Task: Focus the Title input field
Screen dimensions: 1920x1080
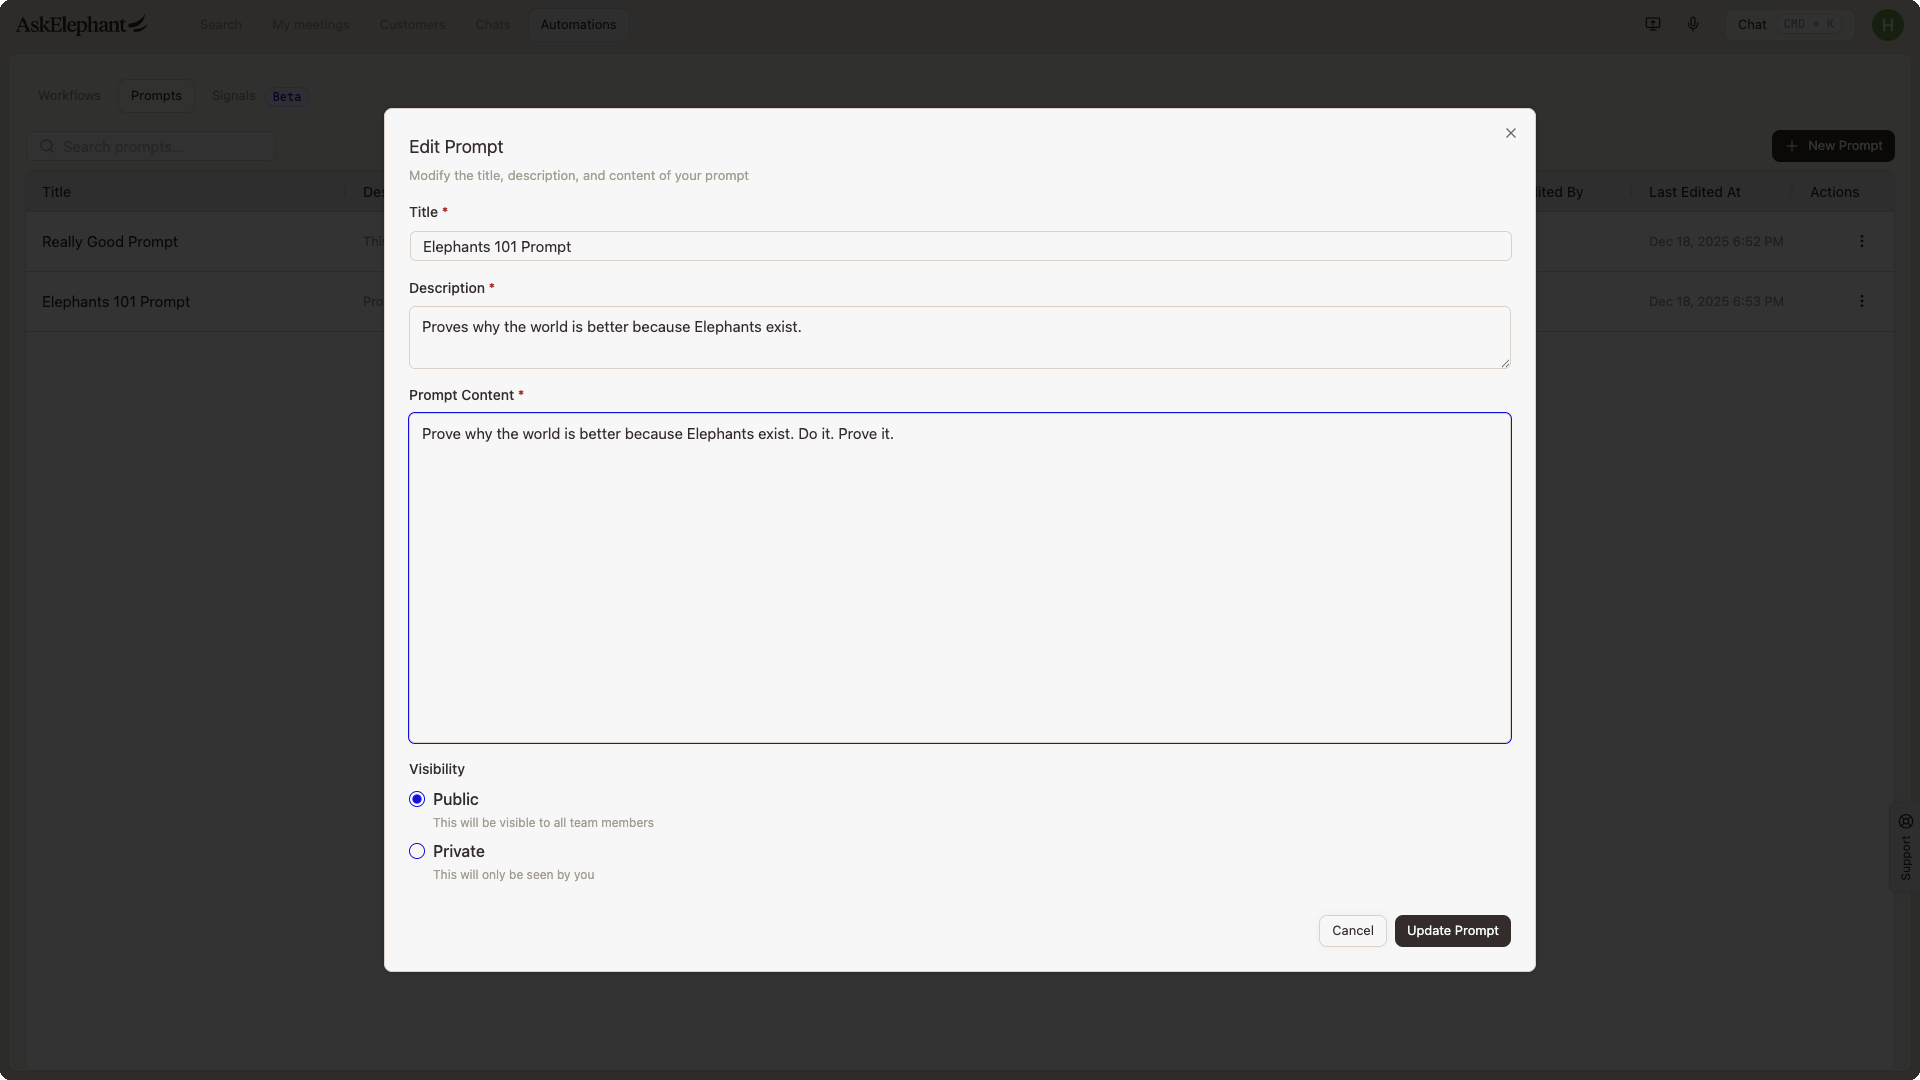Action: tap(960, 246)
